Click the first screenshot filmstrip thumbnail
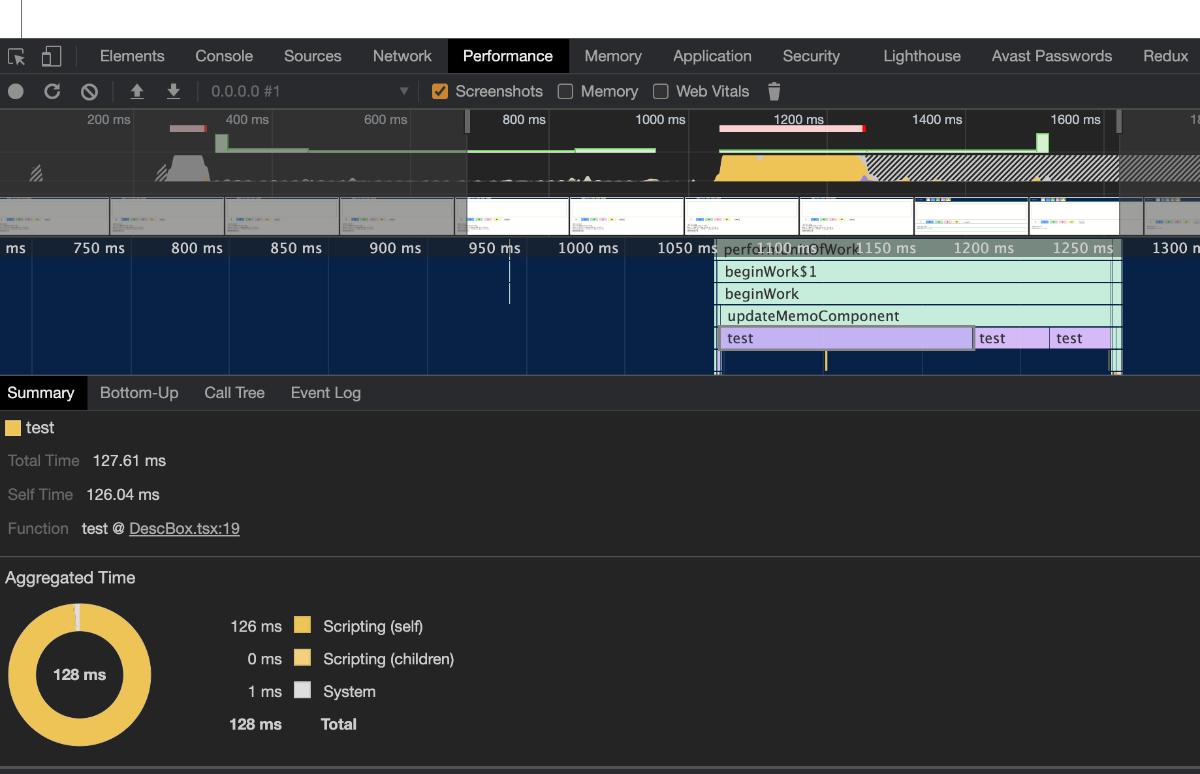 click(x=54, y=216)
